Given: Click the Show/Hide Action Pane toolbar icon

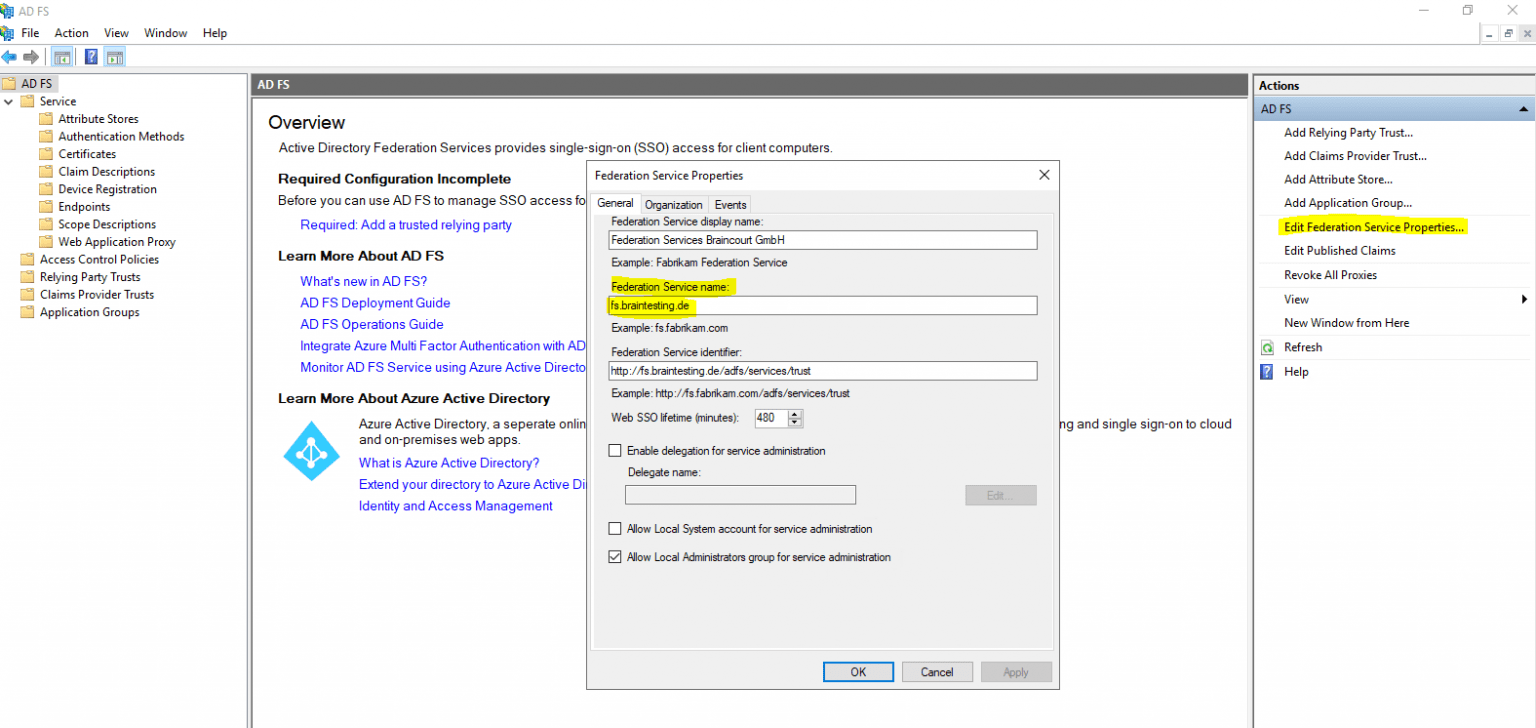Looking at the screenshot, I should click(x=114, y=57).
